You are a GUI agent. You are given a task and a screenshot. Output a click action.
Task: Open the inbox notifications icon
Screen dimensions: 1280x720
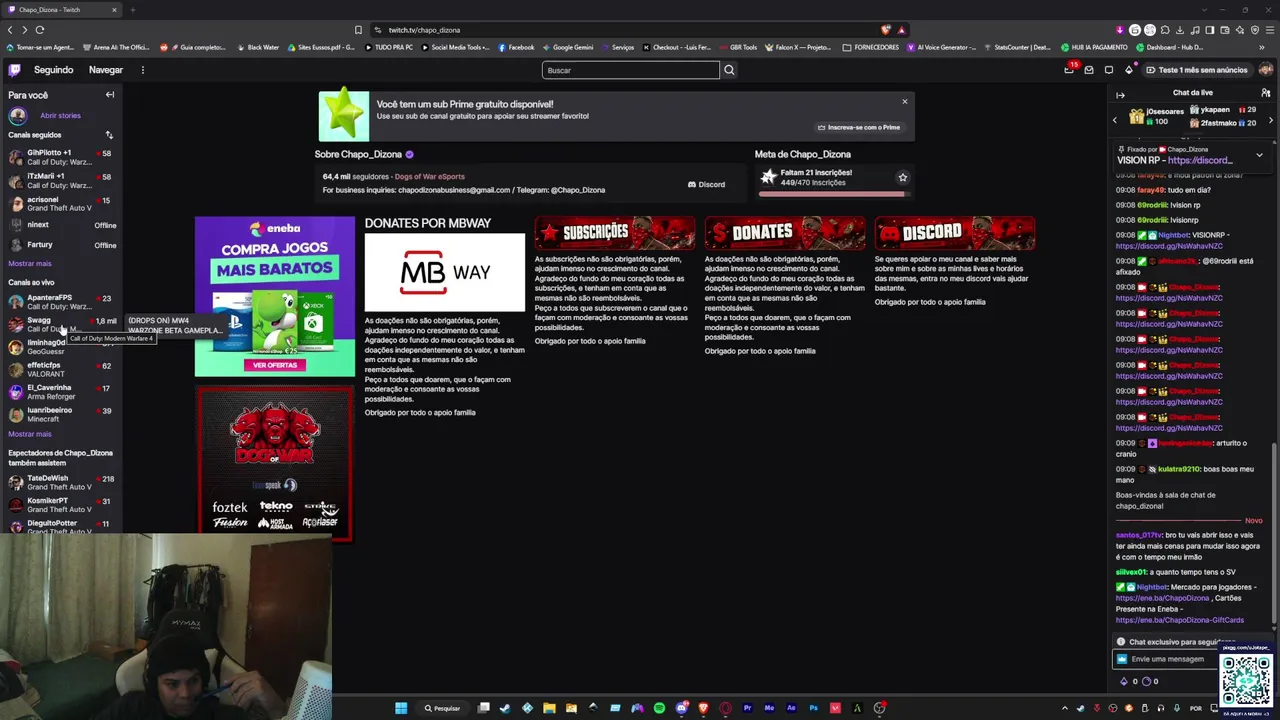(1089, 70)
